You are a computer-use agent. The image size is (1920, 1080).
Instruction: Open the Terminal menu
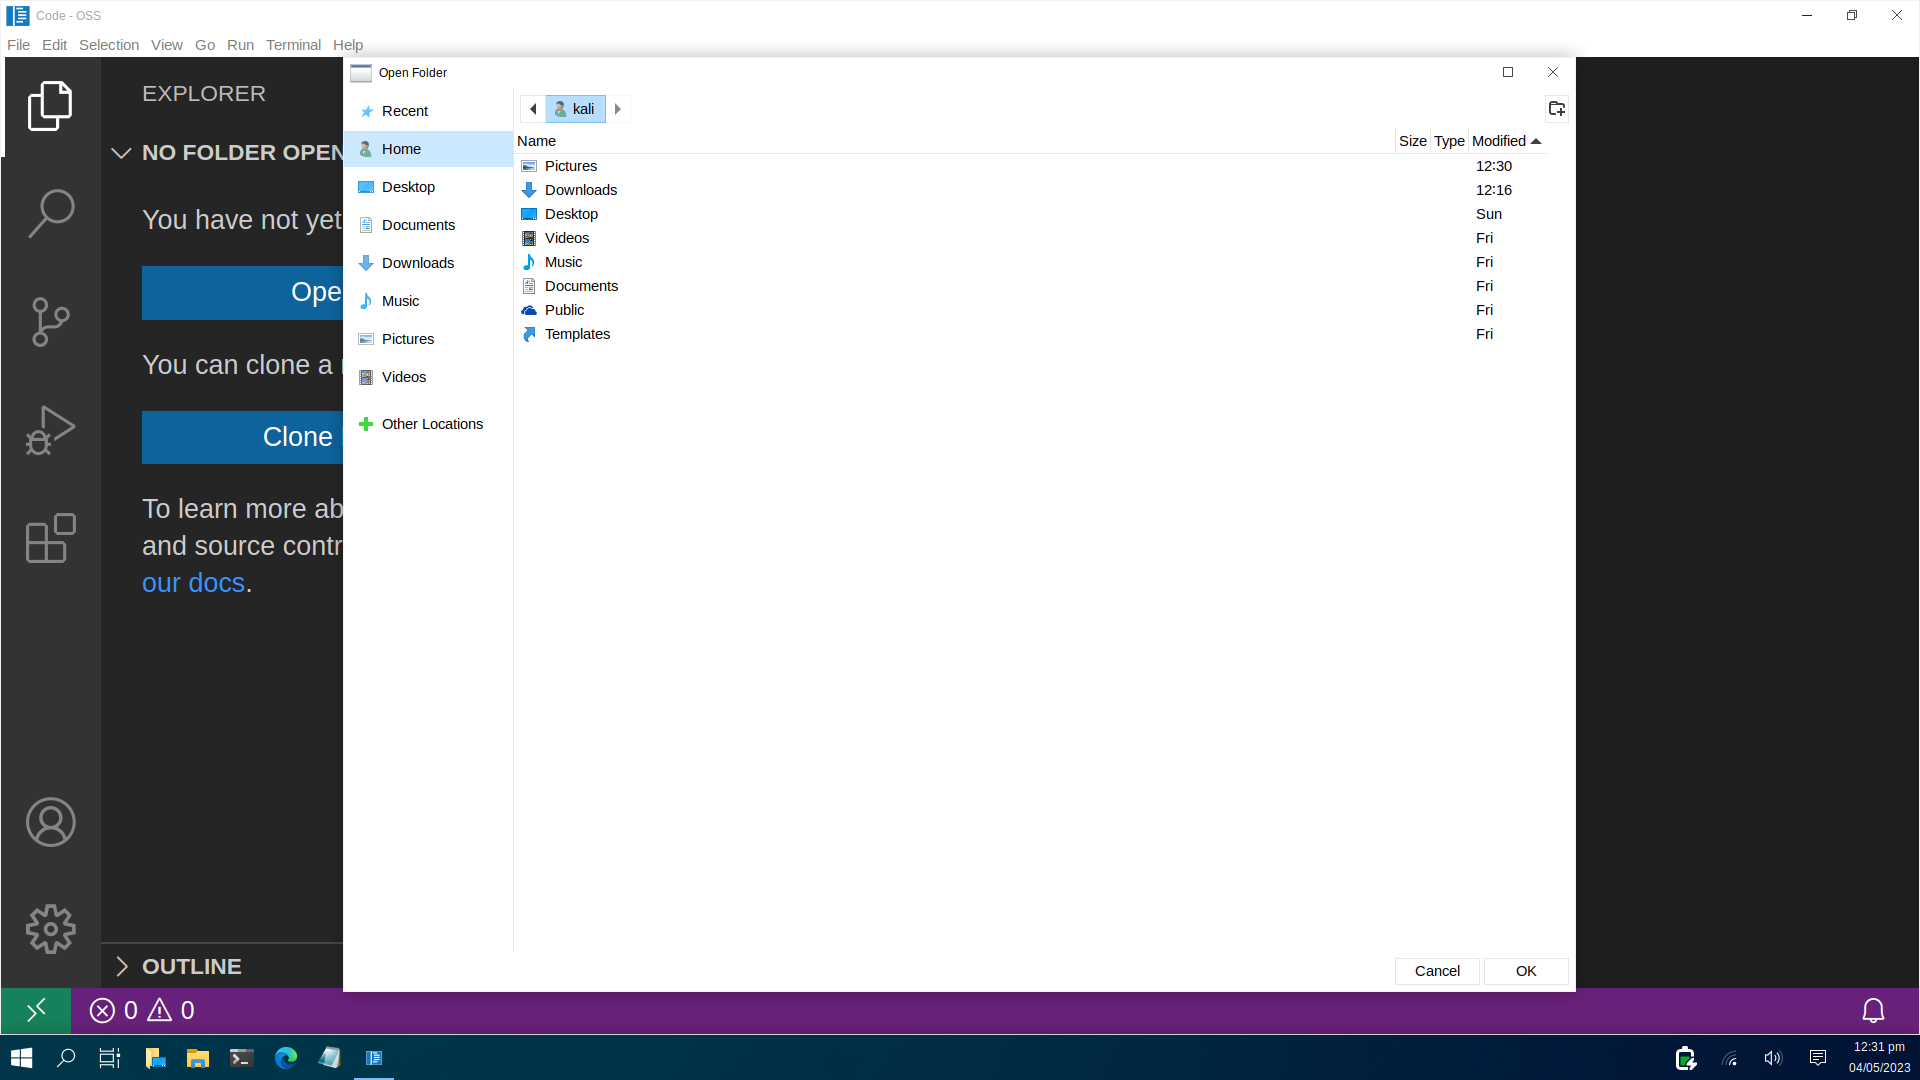pos(293,45)
